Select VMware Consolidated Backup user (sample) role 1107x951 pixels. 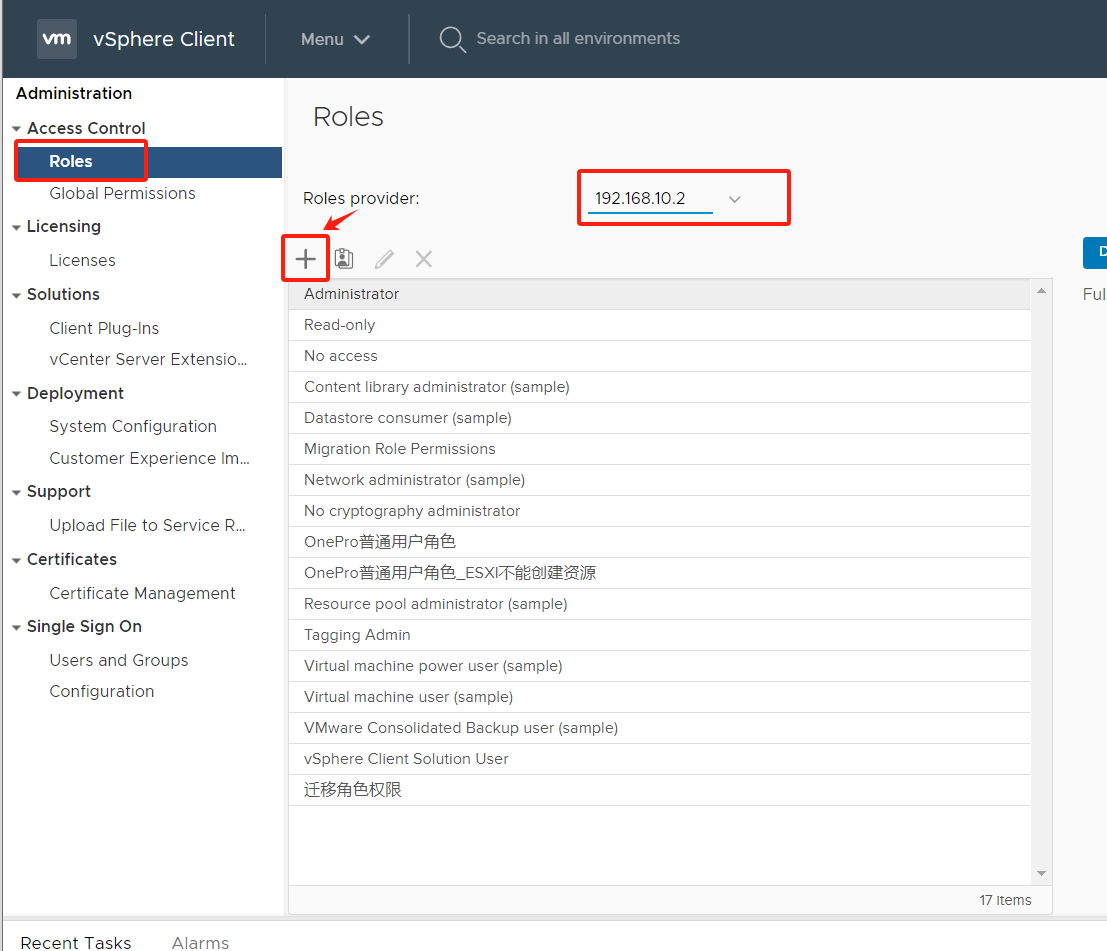[659, 729]
